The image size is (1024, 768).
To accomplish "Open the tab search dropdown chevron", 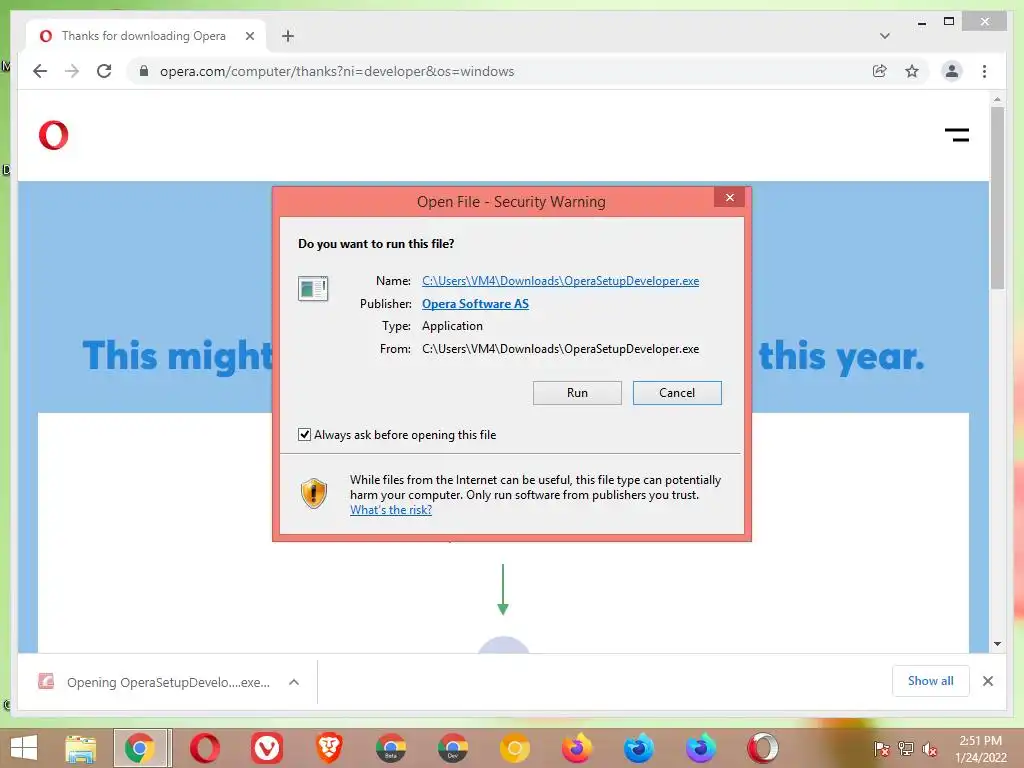I will tap(884, 36).
